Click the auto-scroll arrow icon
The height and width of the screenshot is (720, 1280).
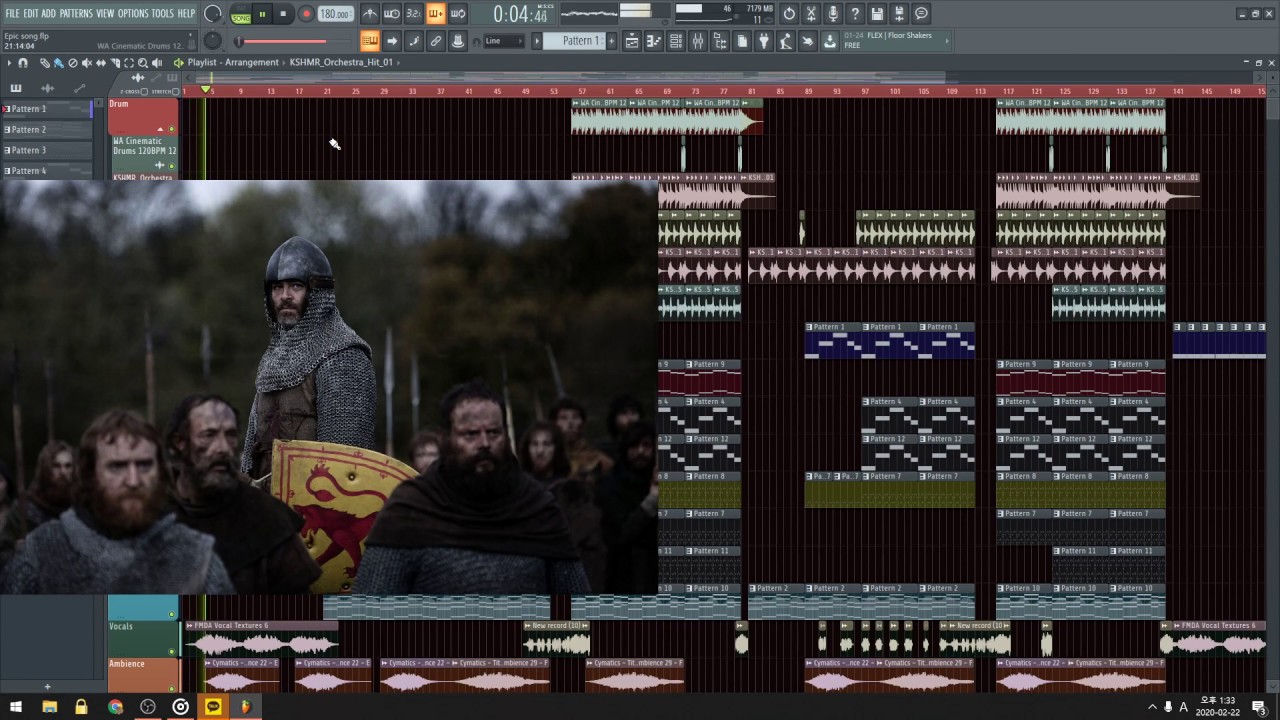[x=392, y=41]
